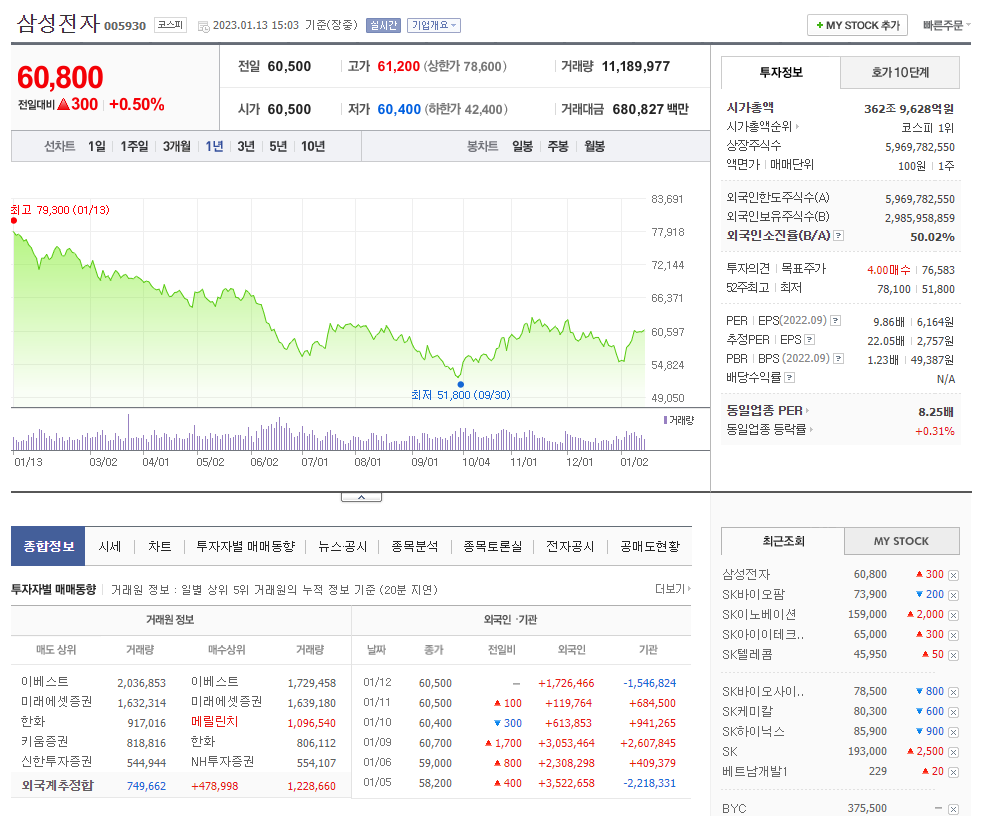
Task: Select the 1일 line chart period
Action: click(97, 146)
